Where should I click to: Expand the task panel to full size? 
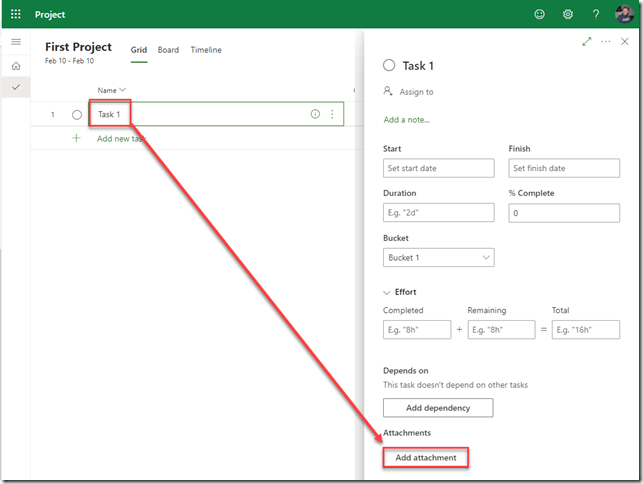pos(586,42)
